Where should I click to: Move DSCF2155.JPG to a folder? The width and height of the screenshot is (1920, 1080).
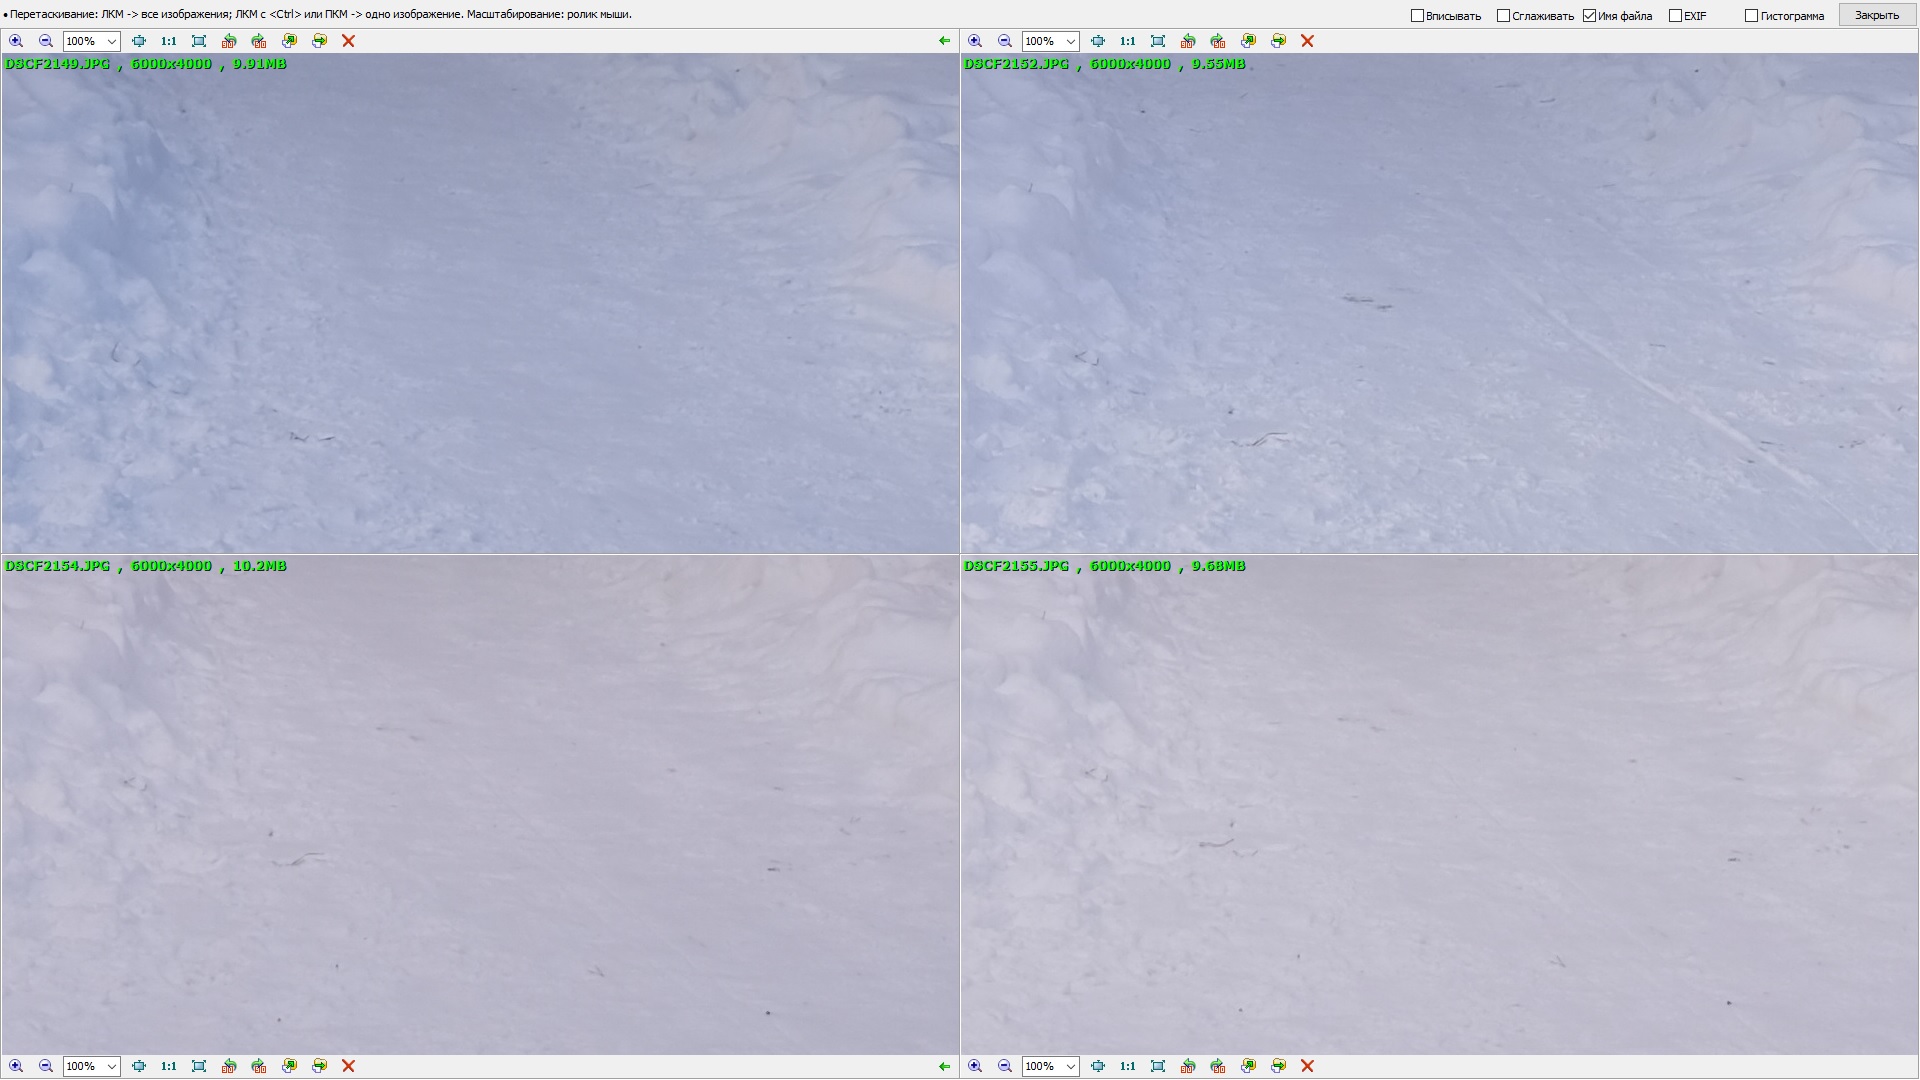(1278, 1066)
